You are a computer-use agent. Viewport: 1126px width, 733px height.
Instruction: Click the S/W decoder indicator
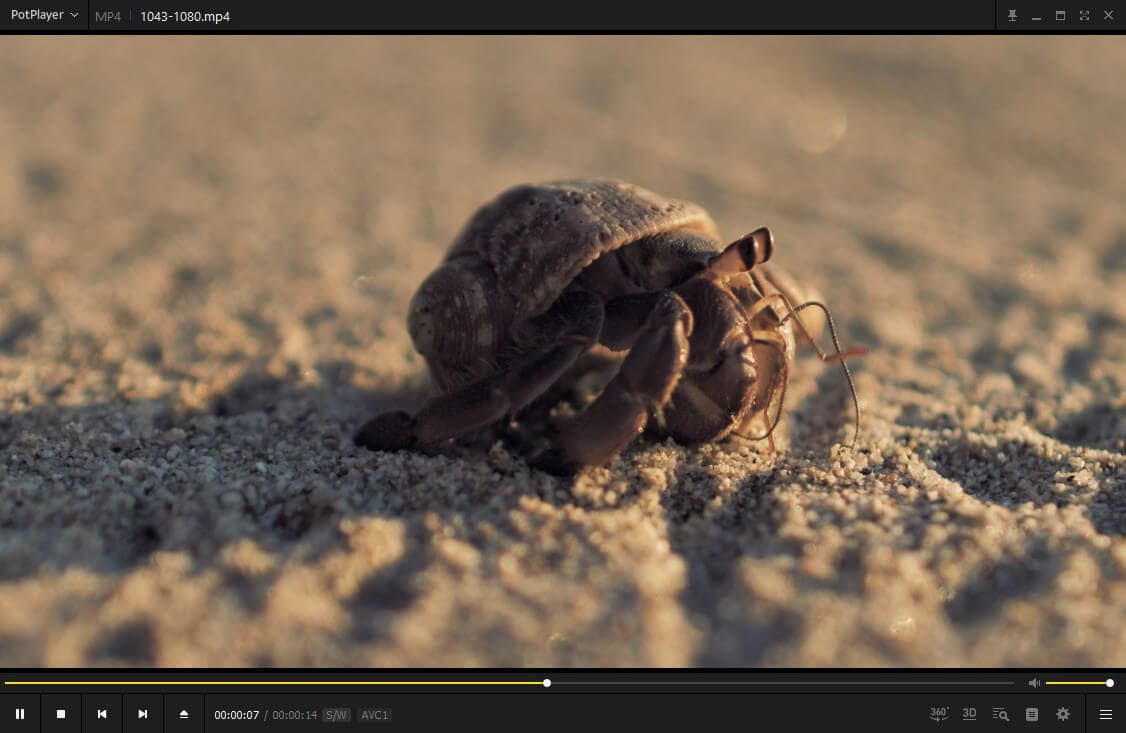coord(336,715)
